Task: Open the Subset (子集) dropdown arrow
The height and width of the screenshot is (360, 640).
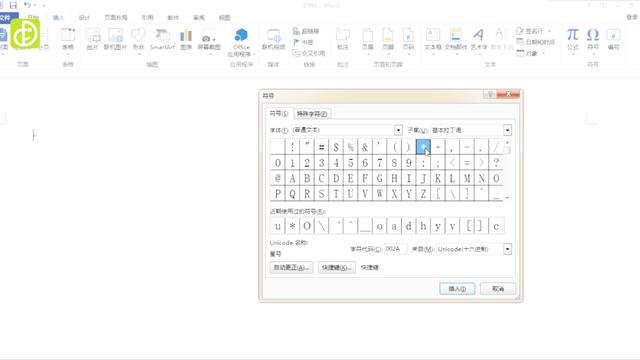Action: point(507,130)
